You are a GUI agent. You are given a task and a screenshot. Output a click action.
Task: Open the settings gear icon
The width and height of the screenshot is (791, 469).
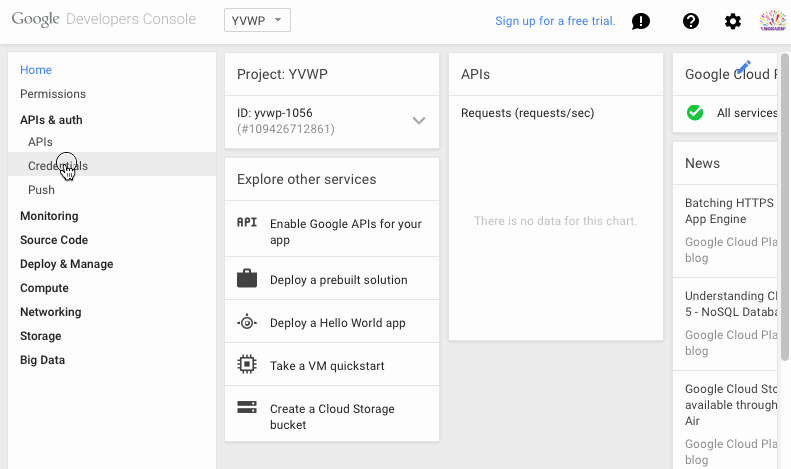click(732, 21)
